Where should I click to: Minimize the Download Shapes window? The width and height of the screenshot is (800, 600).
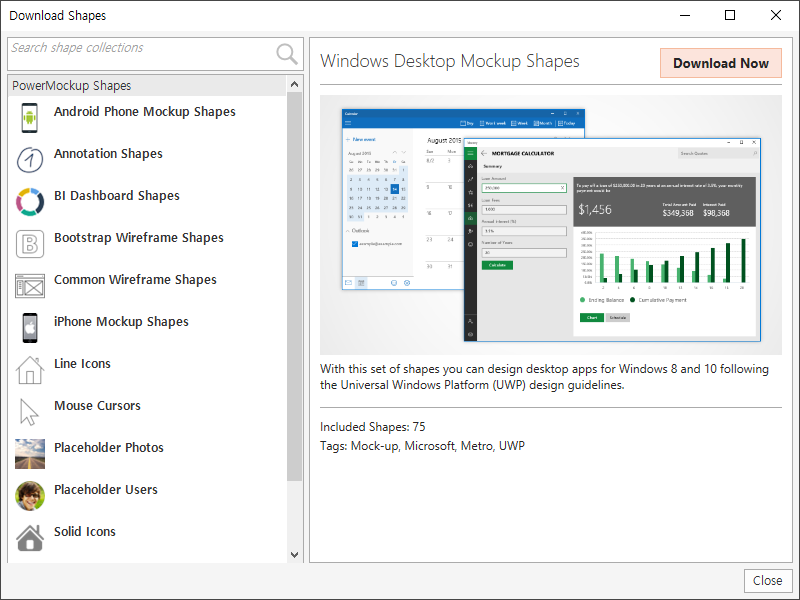(685, 15)
